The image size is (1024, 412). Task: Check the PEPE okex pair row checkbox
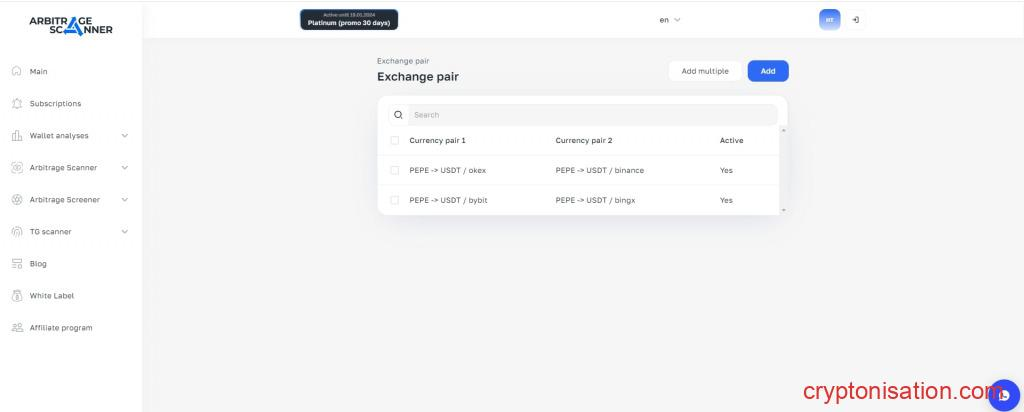395,170
